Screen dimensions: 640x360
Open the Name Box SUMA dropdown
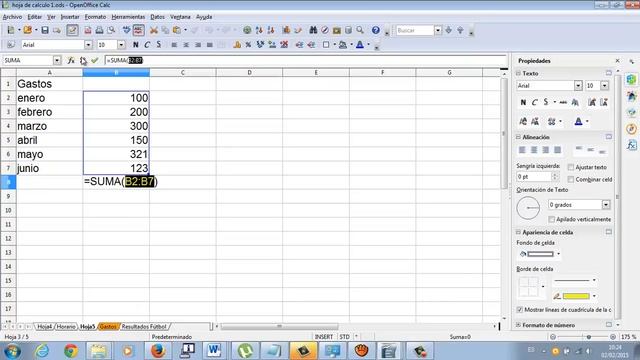(x=57, y=60)
